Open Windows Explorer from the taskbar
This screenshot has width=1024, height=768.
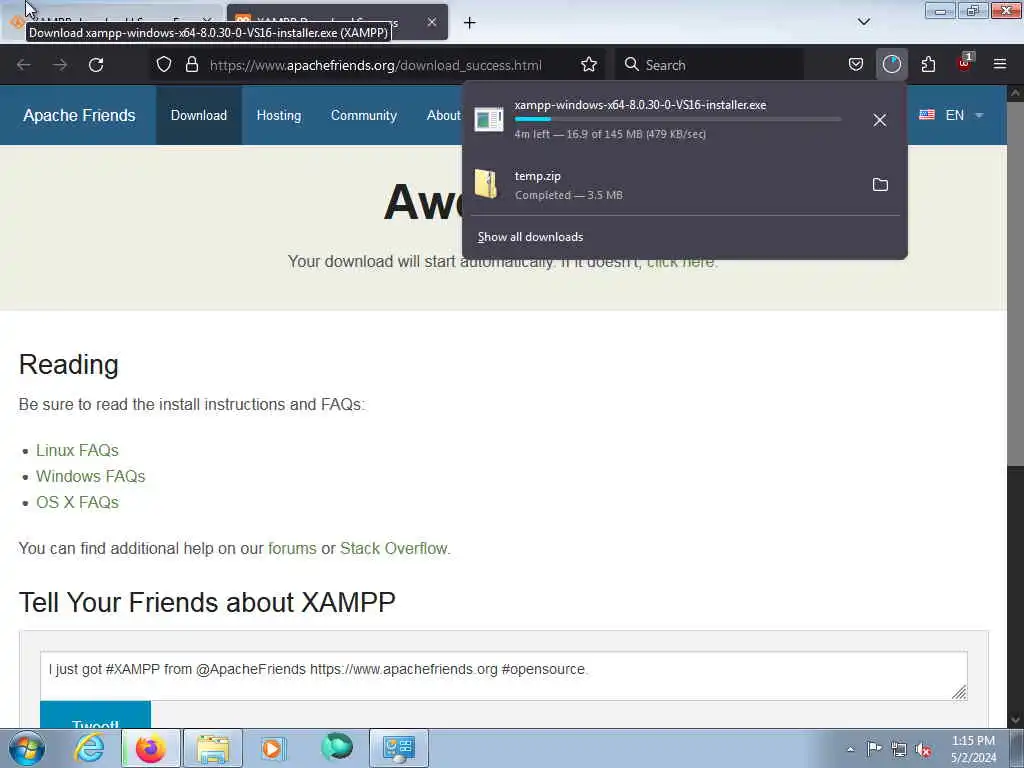213,748
